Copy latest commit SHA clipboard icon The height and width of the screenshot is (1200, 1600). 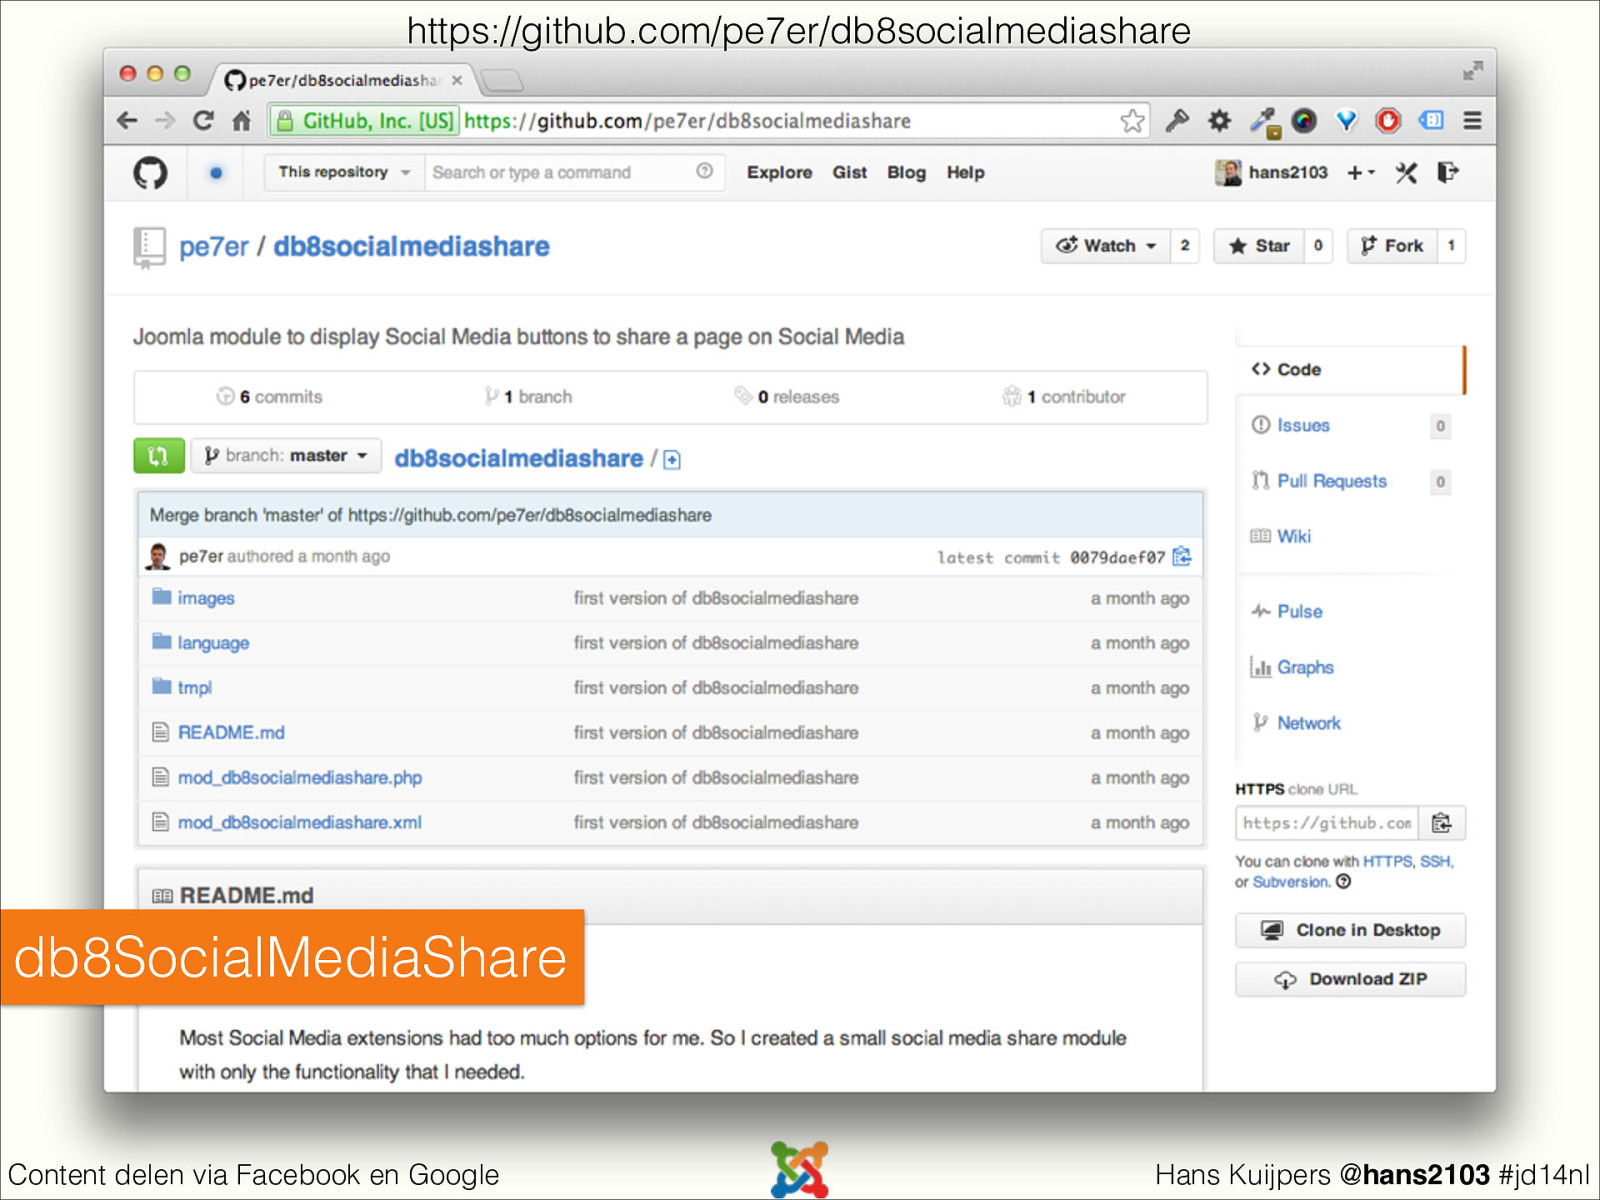pos(1182,556)
